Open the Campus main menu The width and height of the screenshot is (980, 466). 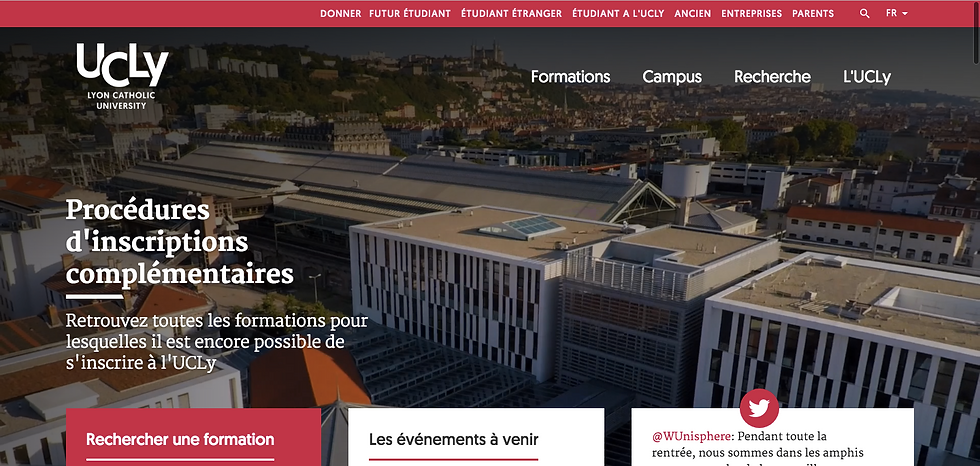tap(672, 77)
